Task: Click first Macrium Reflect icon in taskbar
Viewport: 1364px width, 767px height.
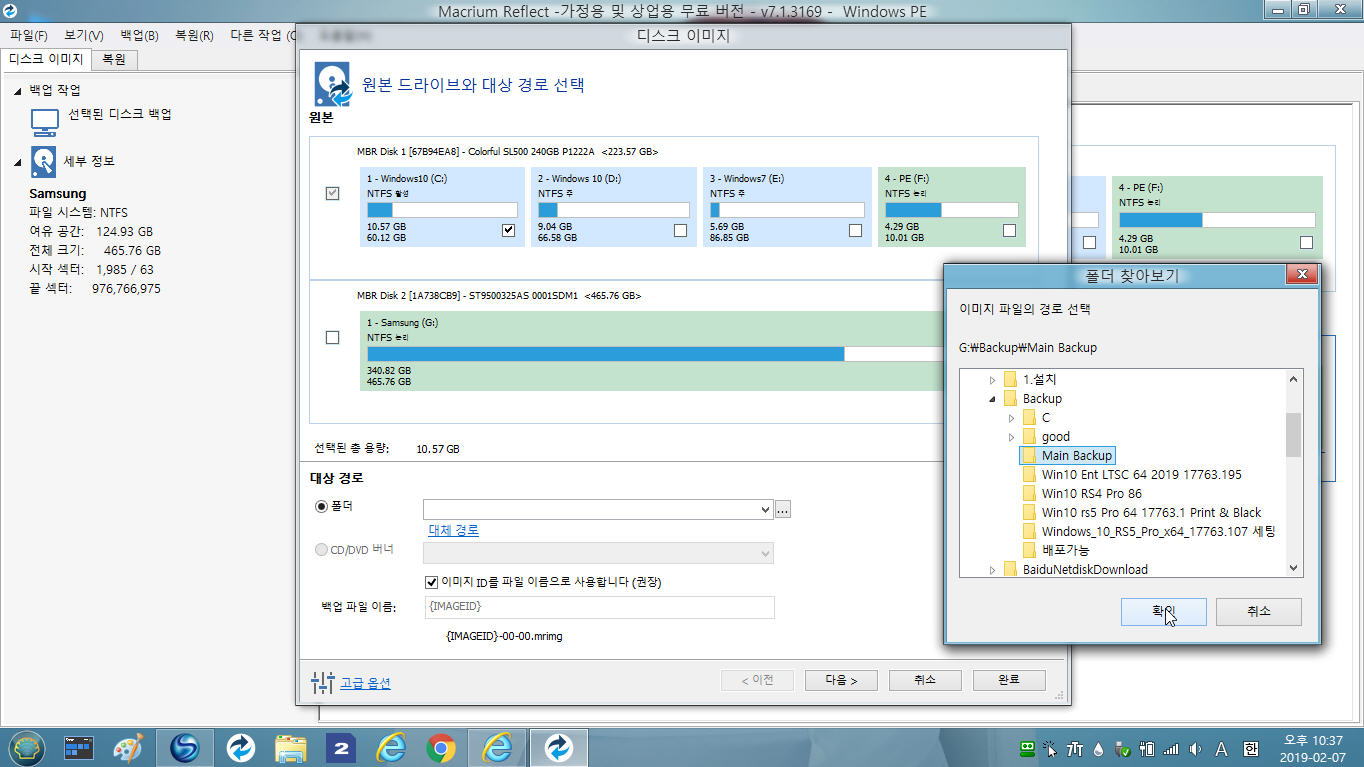Action: [x=240, y=747]
